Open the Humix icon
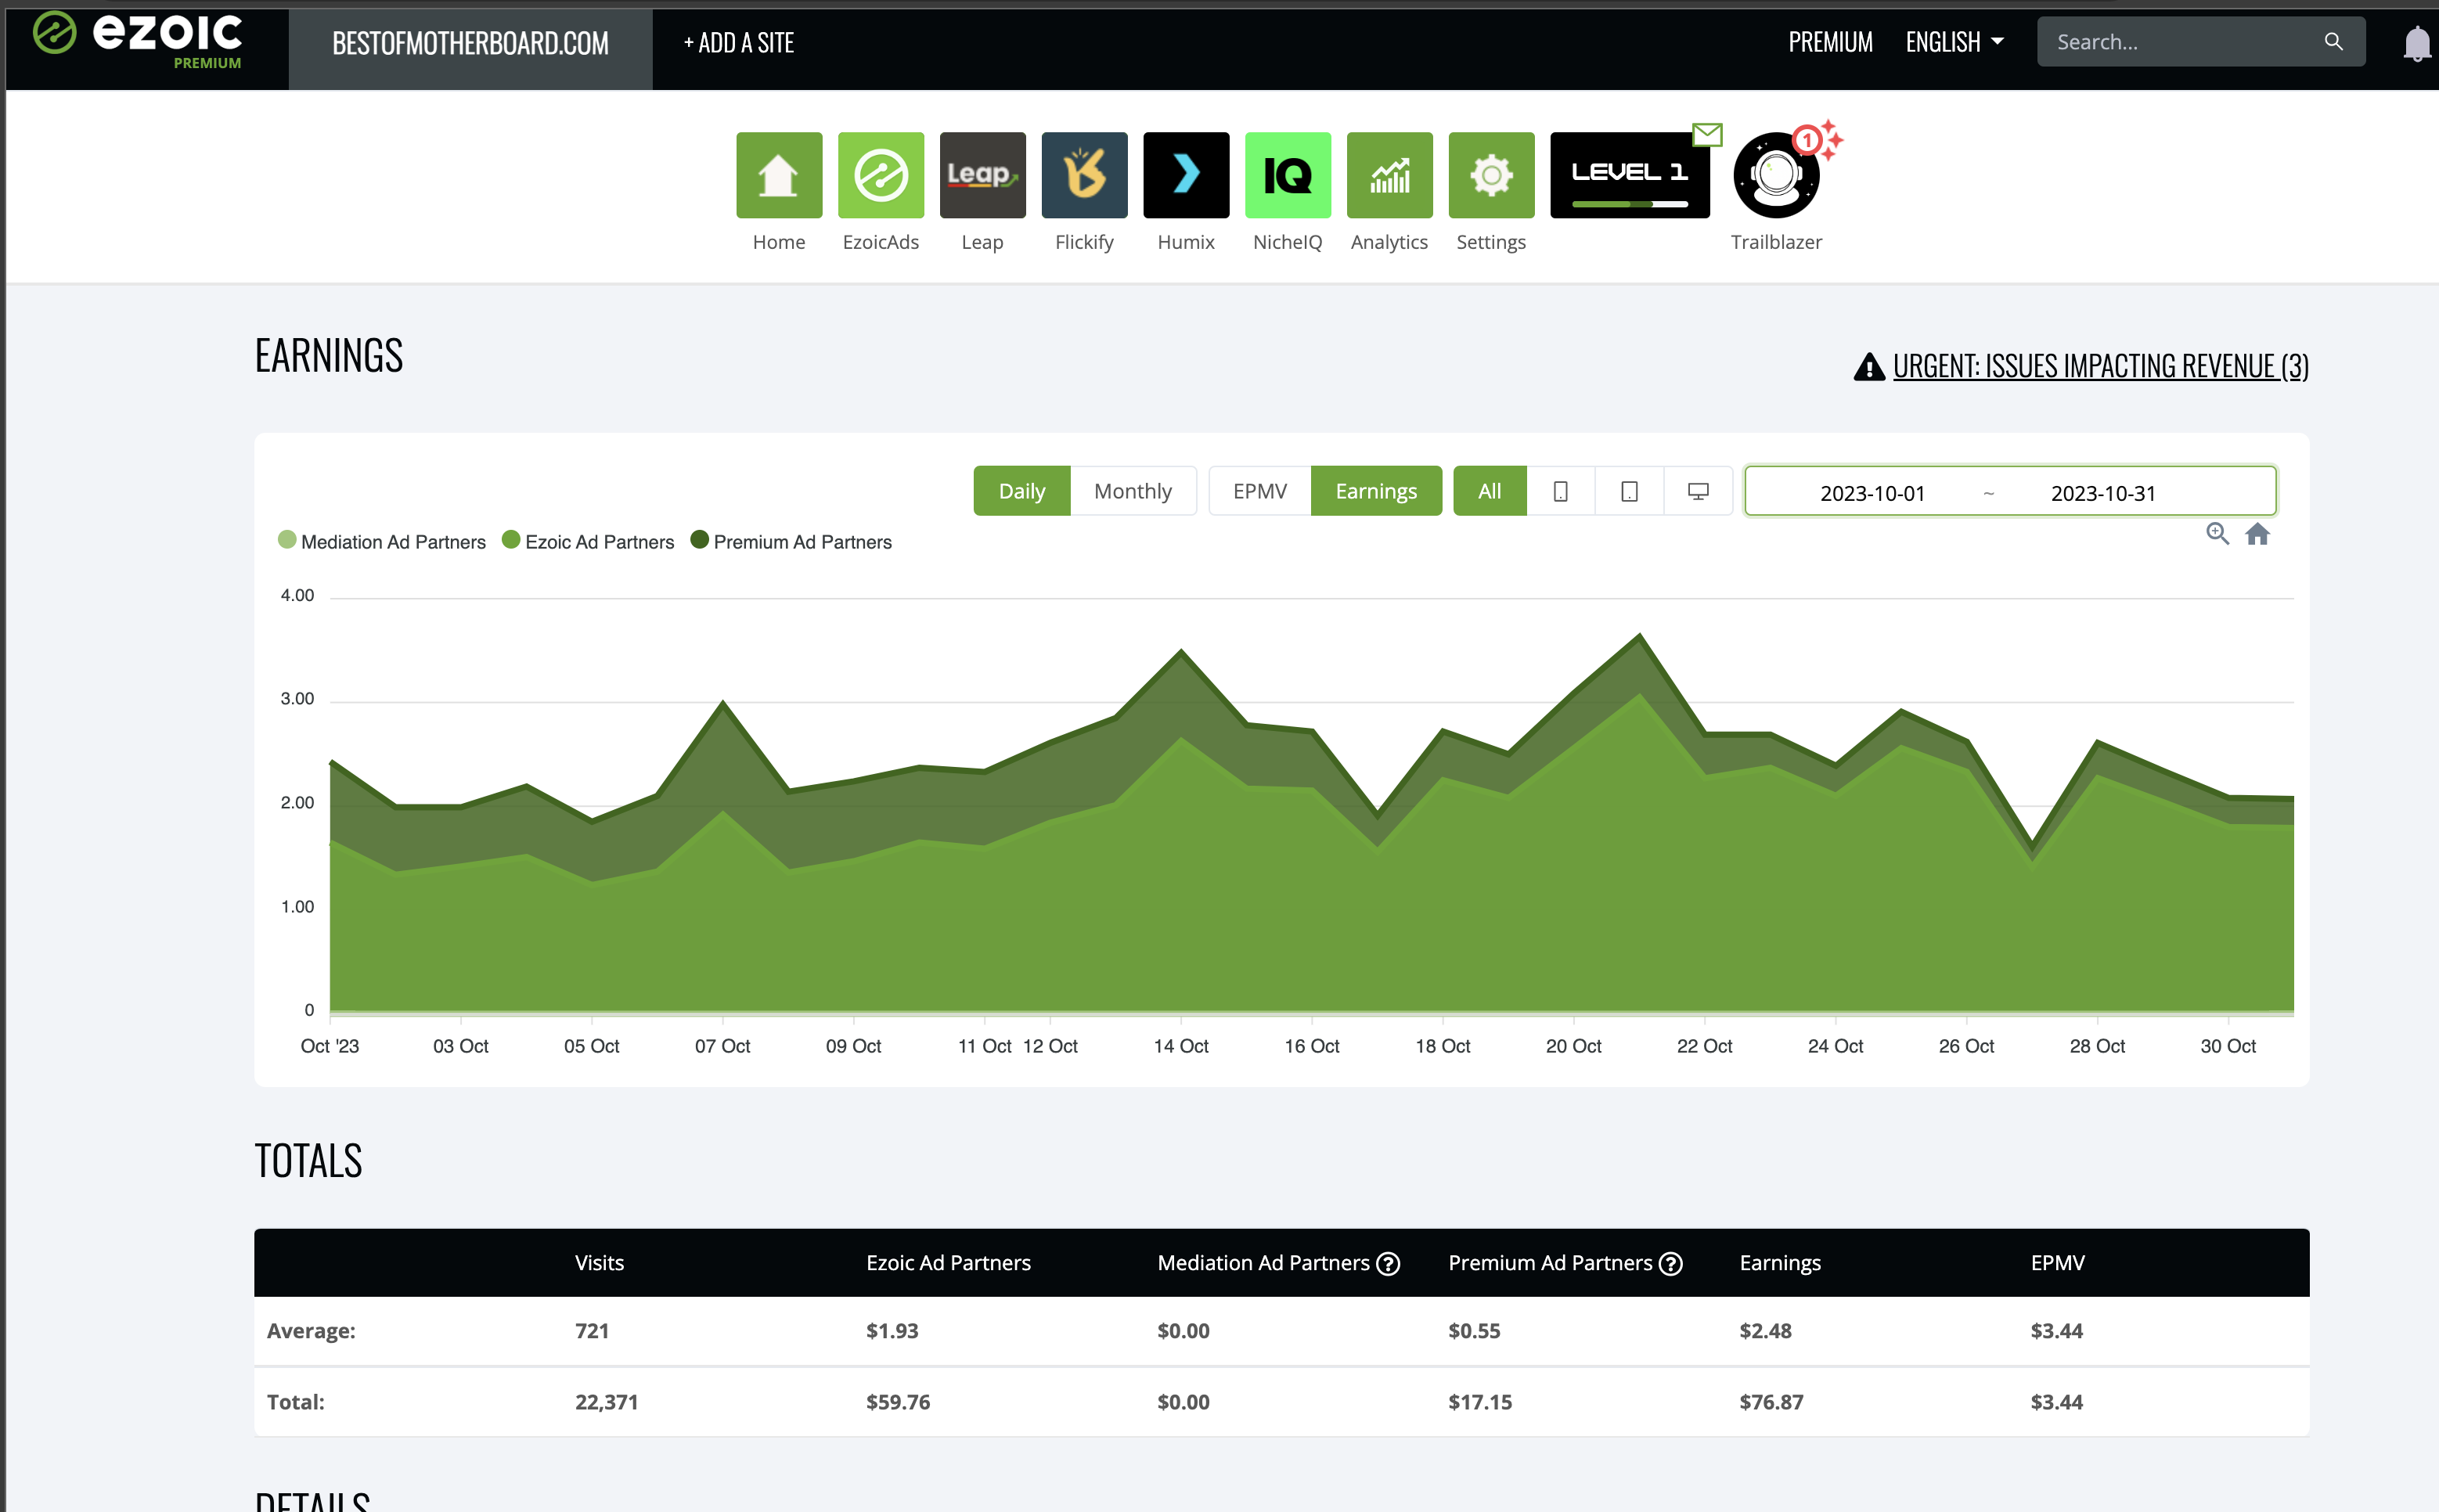Image resolution: width=2439 pixels, height=1512 pixels. 1186,175
